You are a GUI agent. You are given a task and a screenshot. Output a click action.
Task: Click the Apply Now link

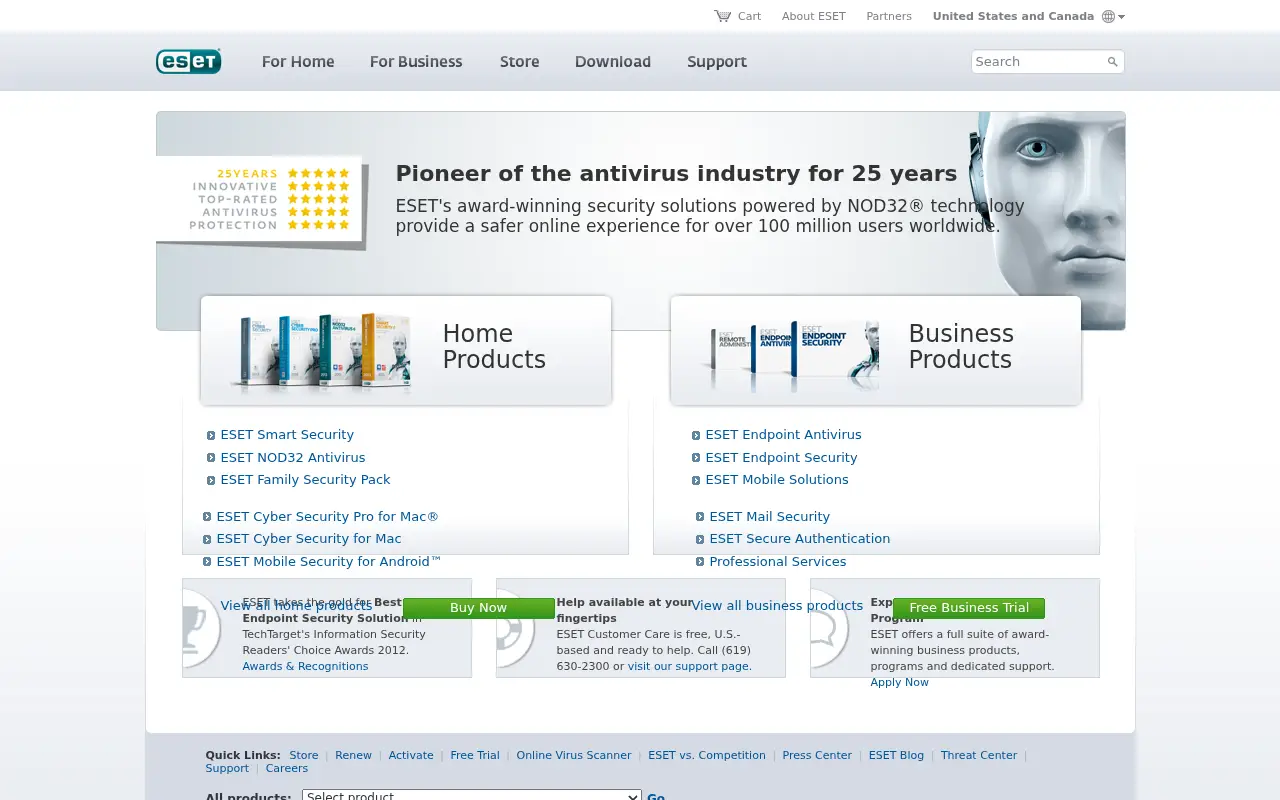tap(899, 682)
